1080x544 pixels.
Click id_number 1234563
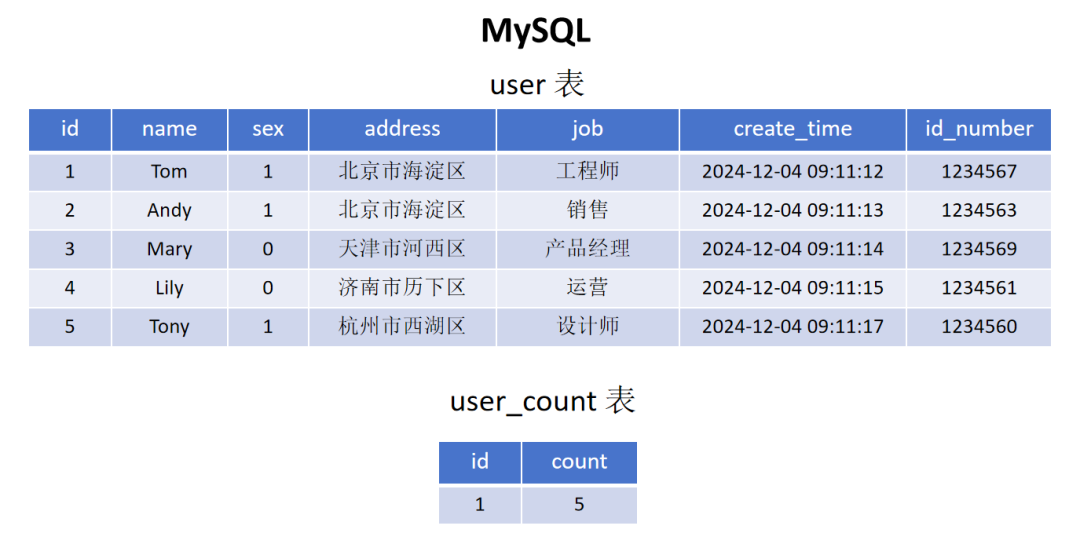(979, 210)
